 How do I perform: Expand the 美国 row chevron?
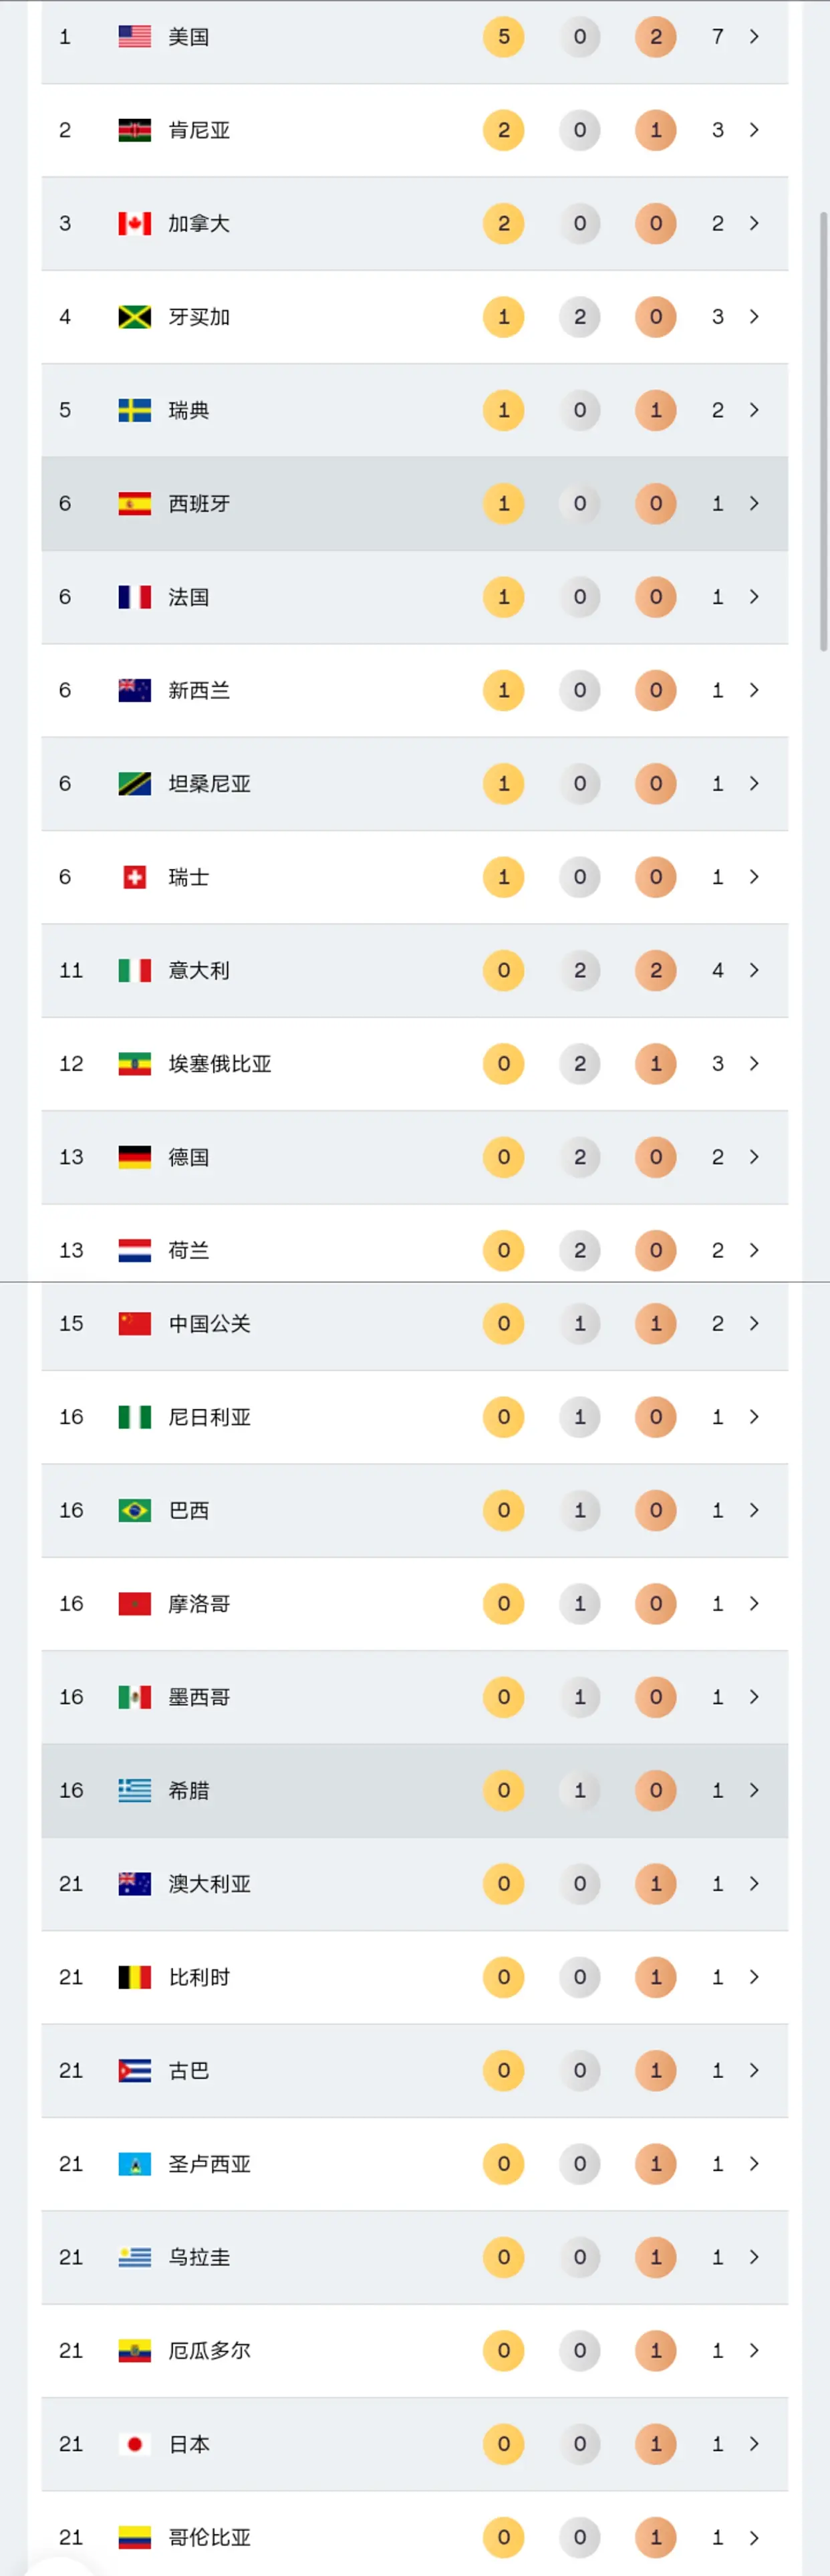click(x=754, y=37)
